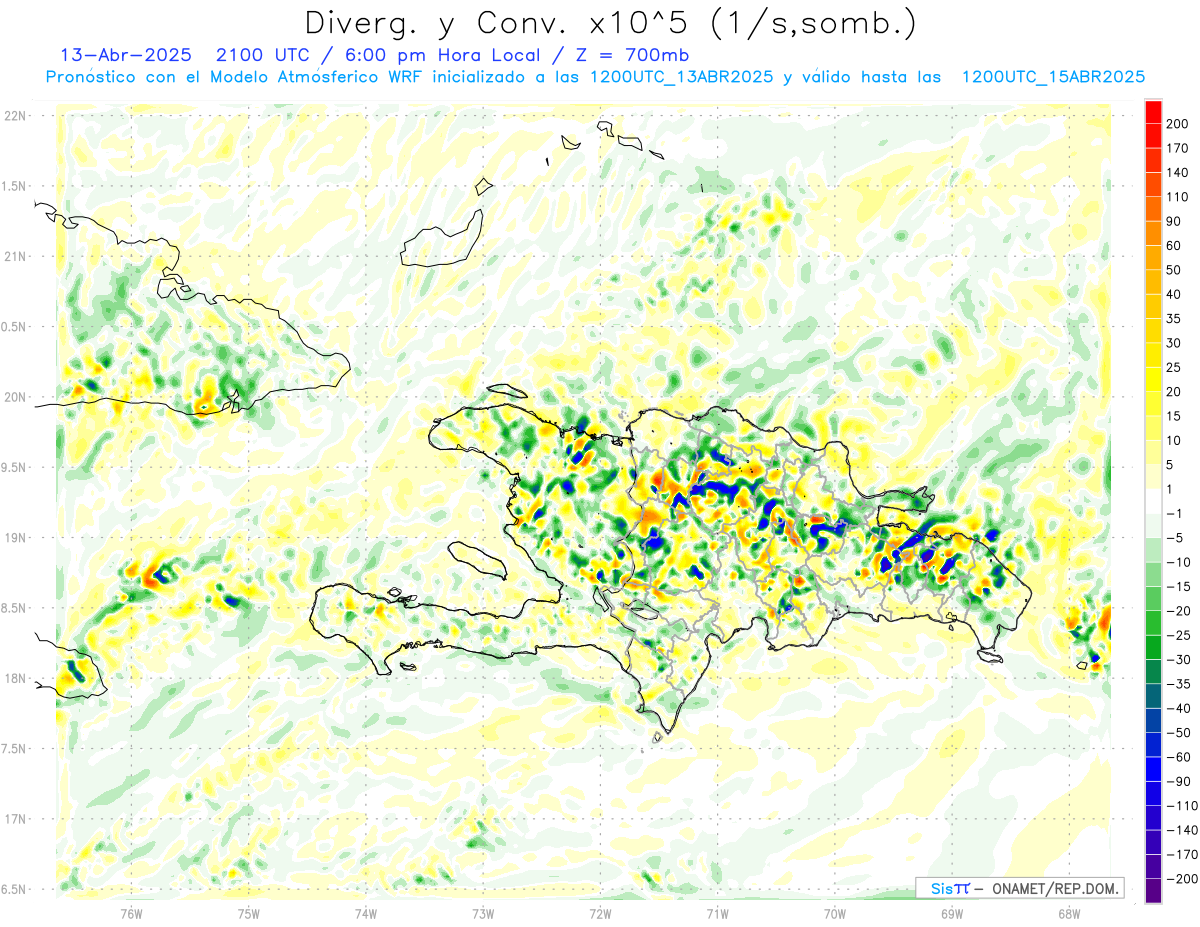Click the latitude label "6.5N"

[13, 889]
